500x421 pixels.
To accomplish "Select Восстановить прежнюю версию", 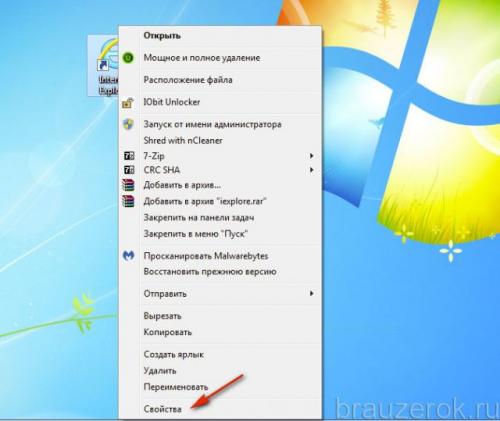I will (210, 272).
